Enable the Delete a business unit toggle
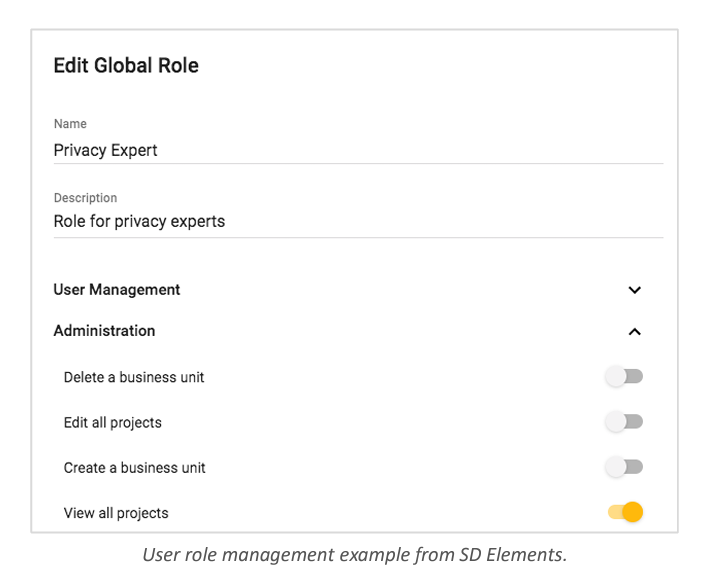The height and width of the screenshot is (582, 727). pos(624,377)
